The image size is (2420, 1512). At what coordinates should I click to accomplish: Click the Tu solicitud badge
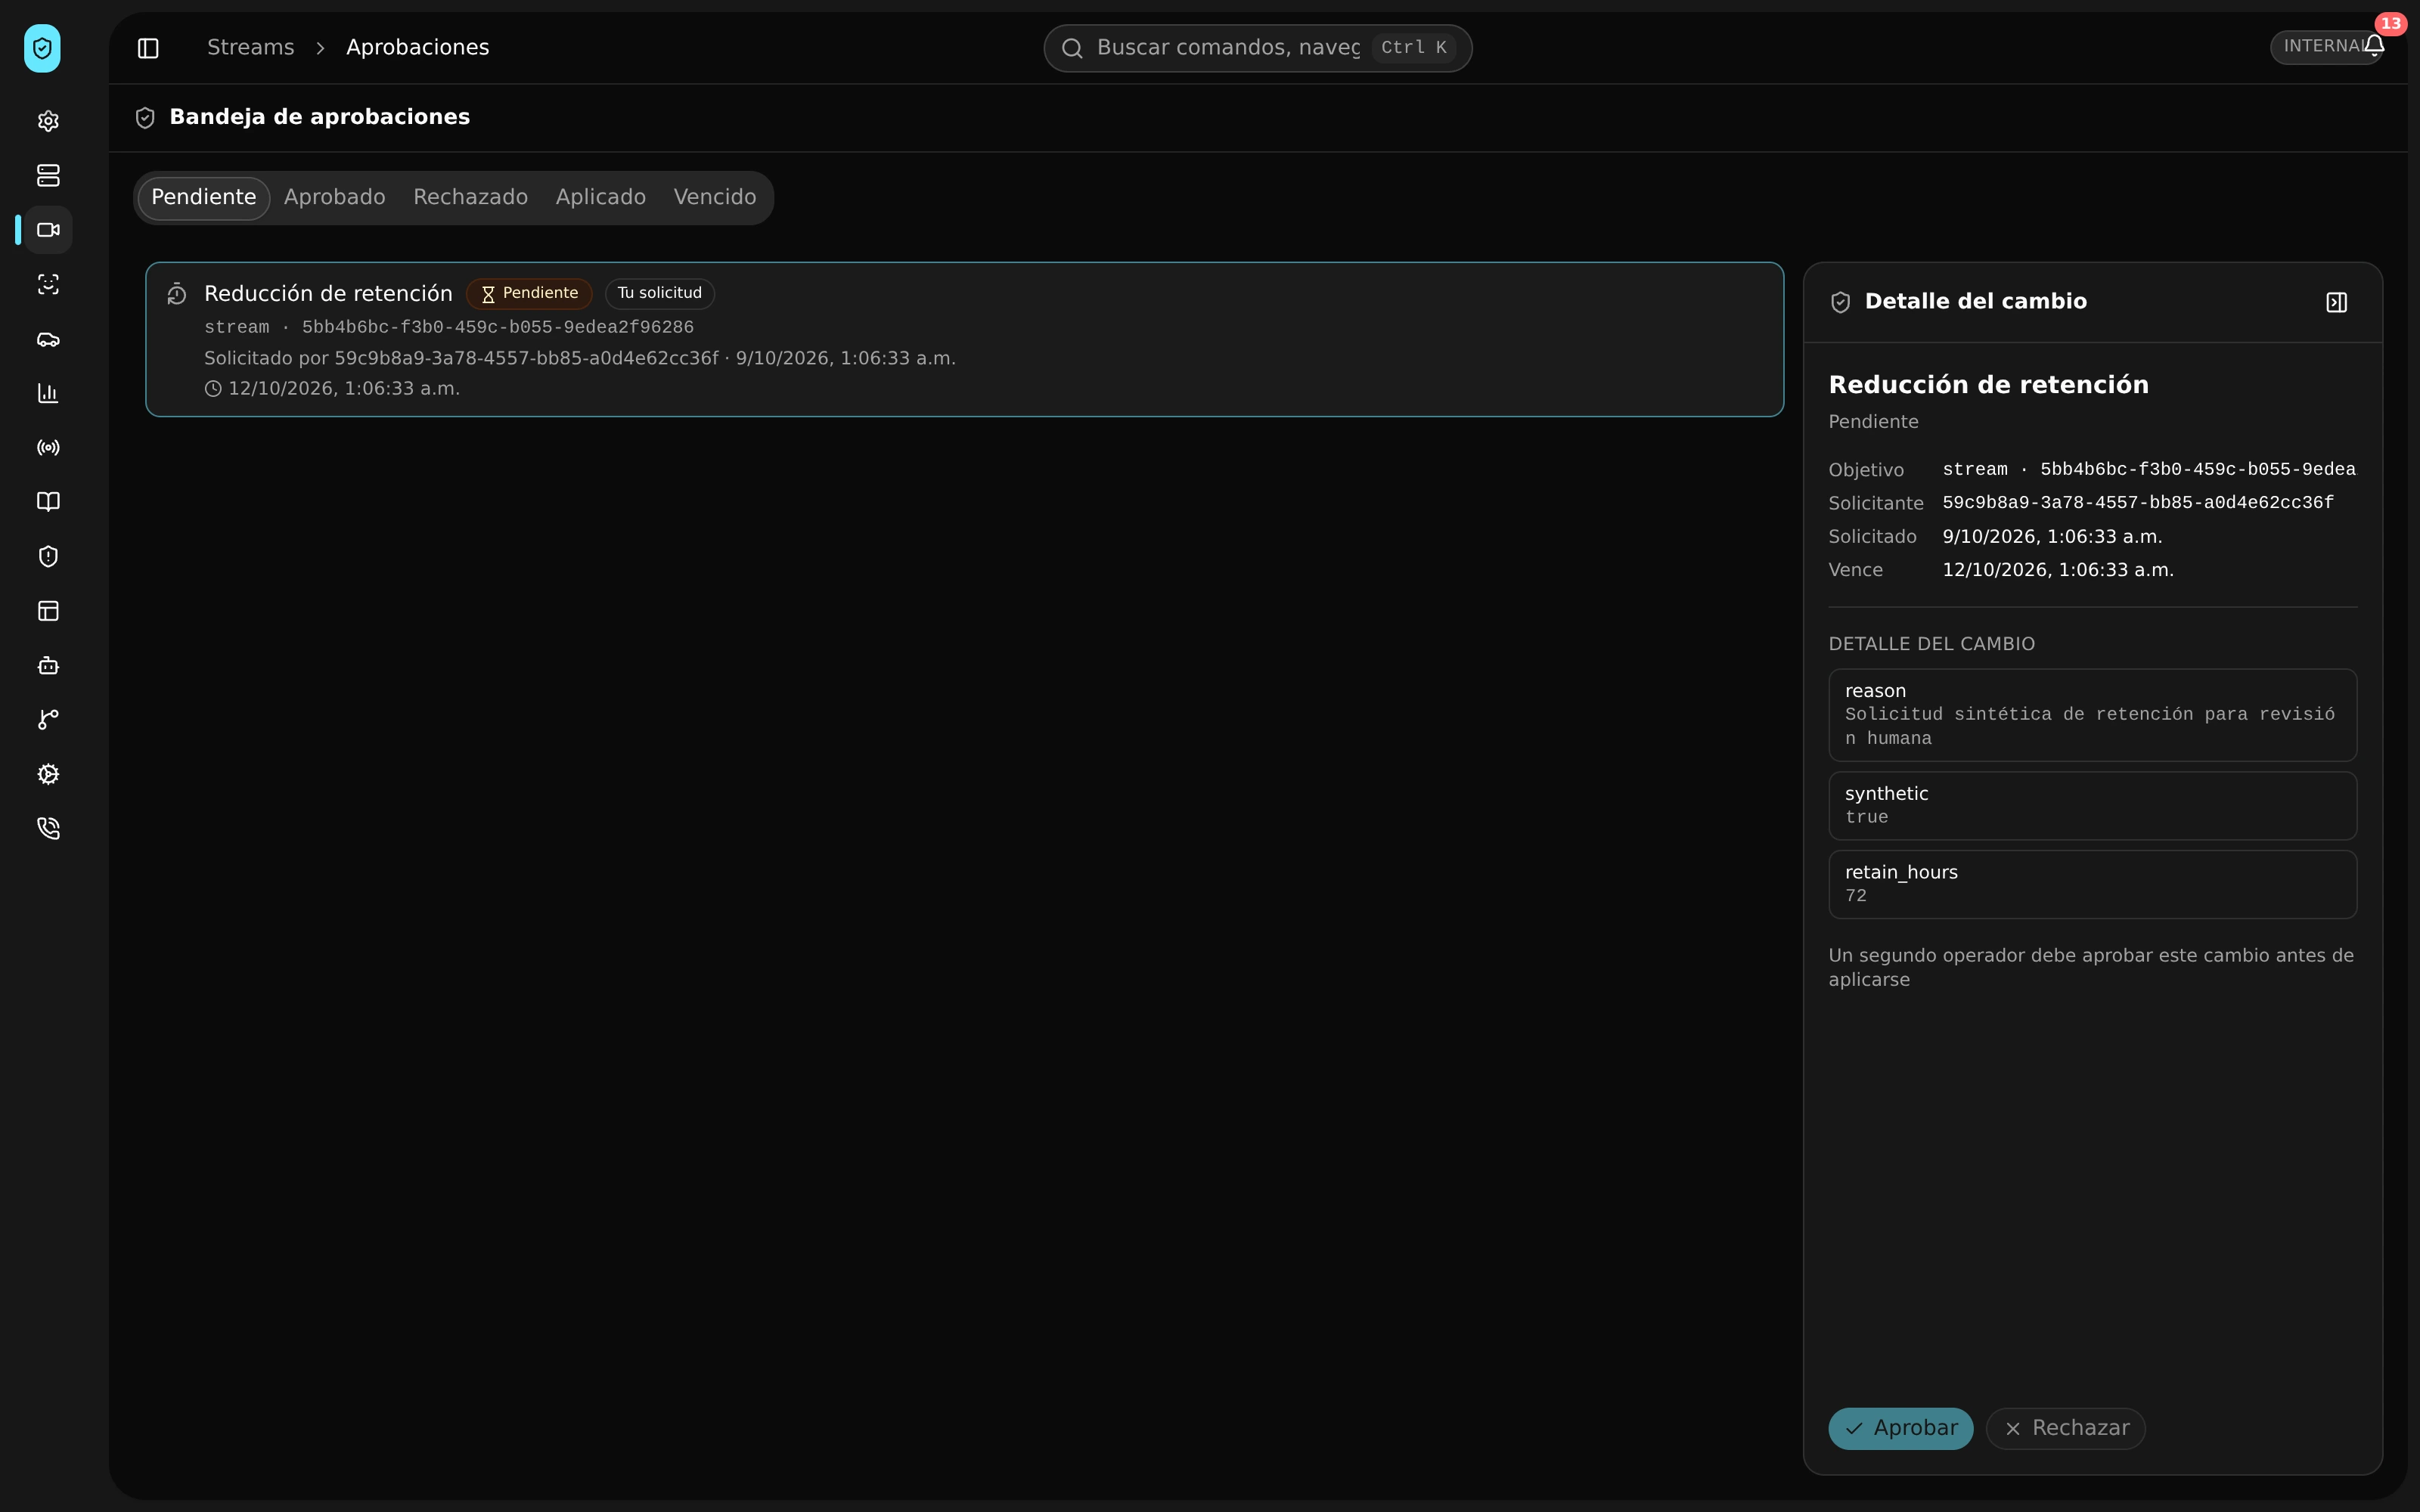click(660, 294)
